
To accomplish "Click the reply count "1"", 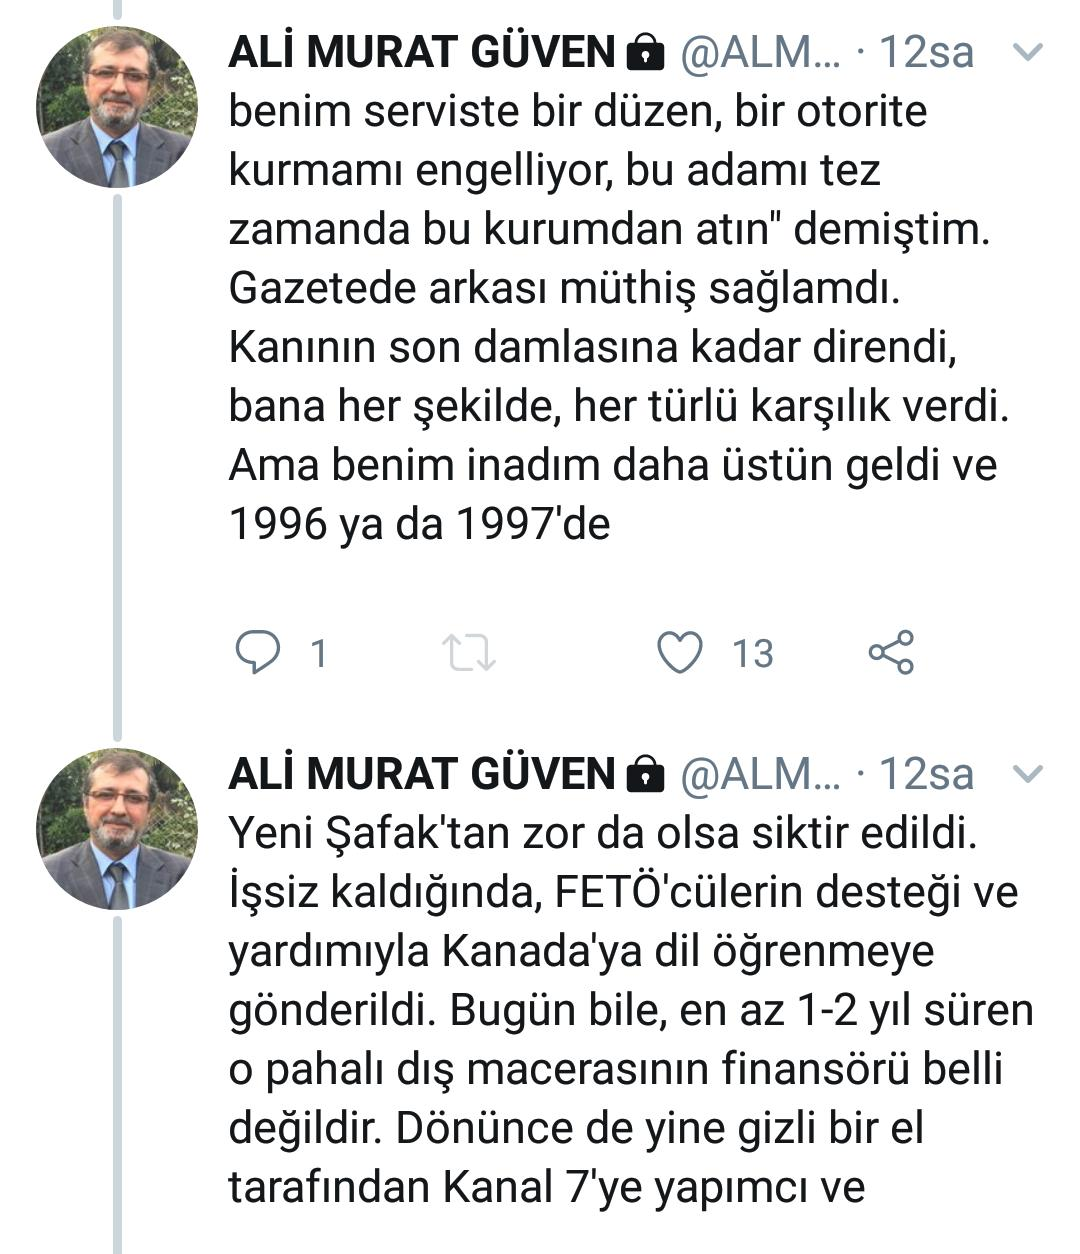I will 319,654.
